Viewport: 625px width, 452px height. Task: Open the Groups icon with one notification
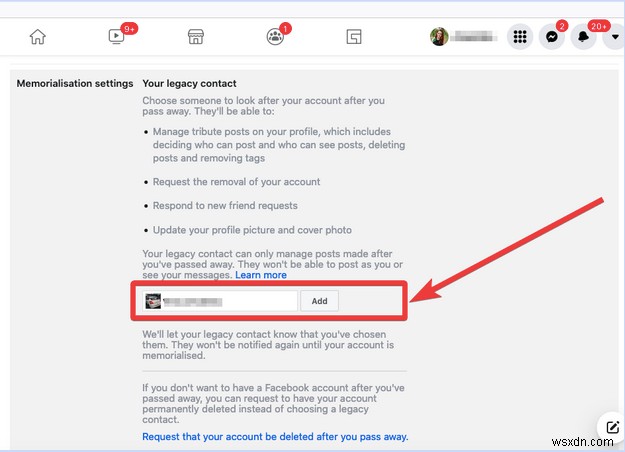pyautogui.click(x=275, y=37)
